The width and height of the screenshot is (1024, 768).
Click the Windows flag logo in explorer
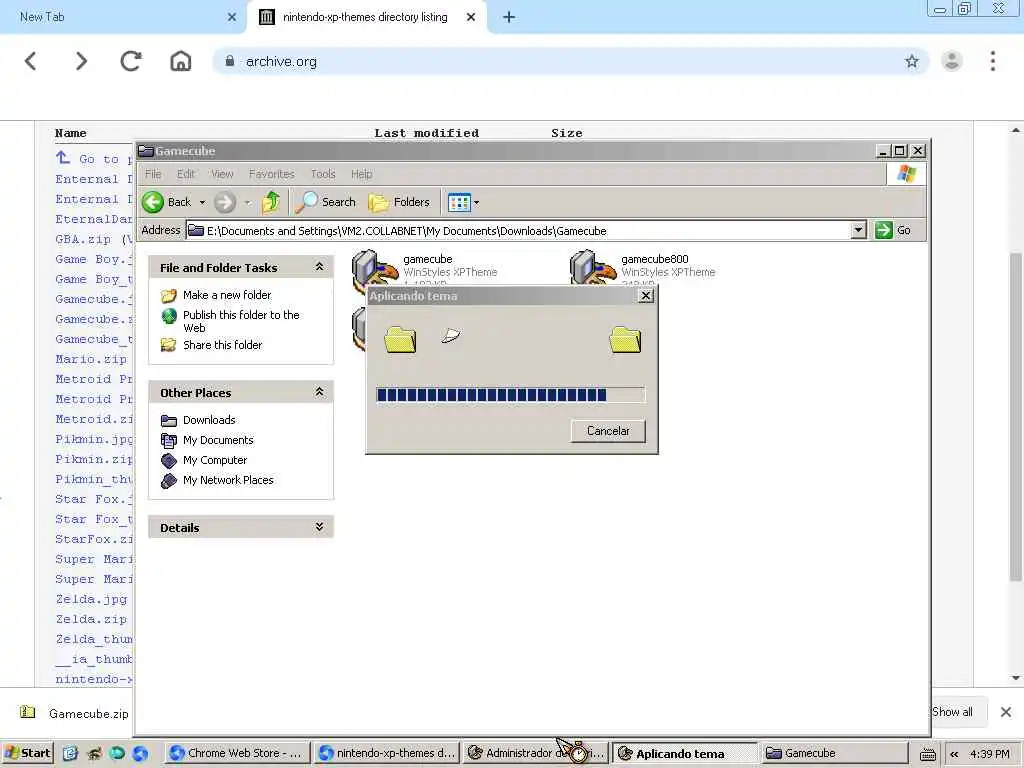906,174
